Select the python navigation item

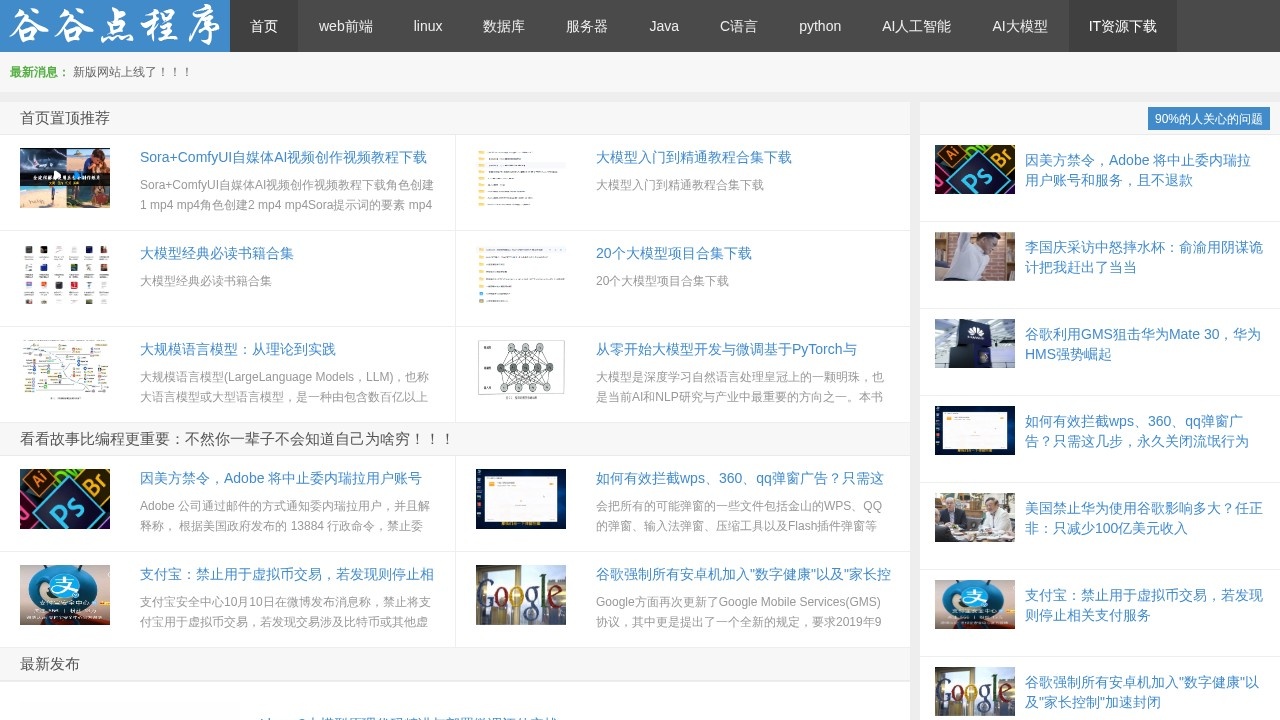[x=820, y=26]
